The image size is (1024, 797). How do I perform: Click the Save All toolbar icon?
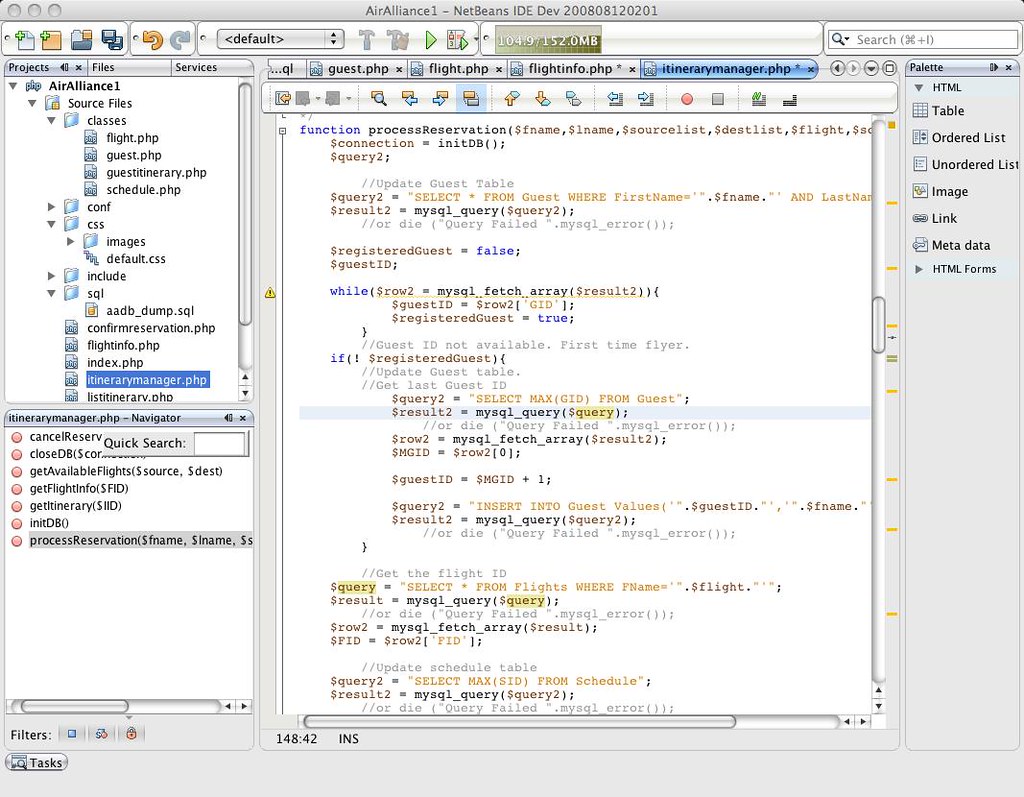coord(112,40)
